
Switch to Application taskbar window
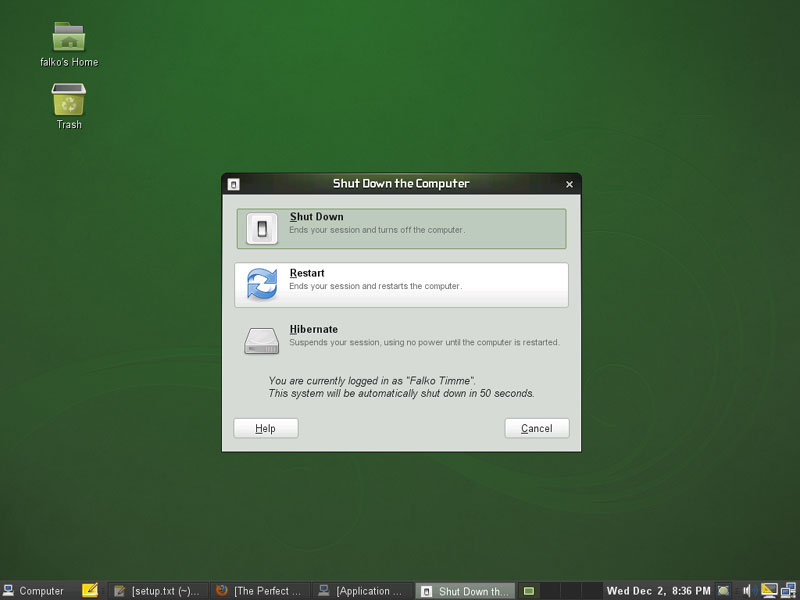pyautogui.click(x=362, y=591)
